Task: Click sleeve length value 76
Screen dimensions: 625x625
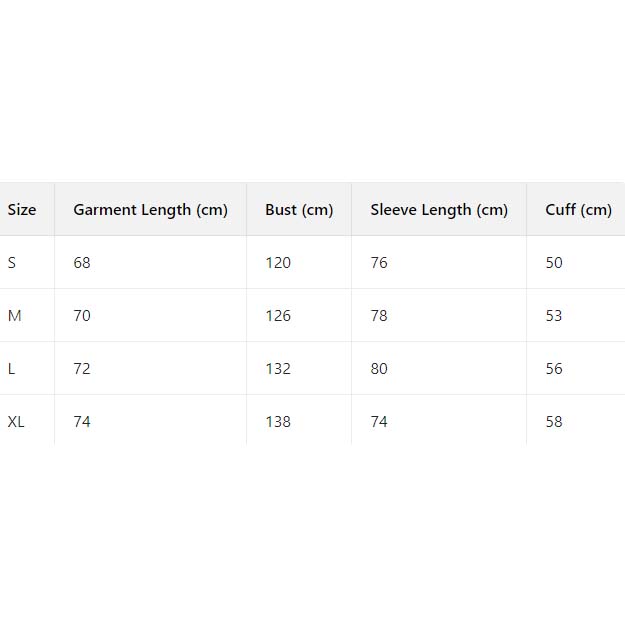Action: tap(379, 263)
